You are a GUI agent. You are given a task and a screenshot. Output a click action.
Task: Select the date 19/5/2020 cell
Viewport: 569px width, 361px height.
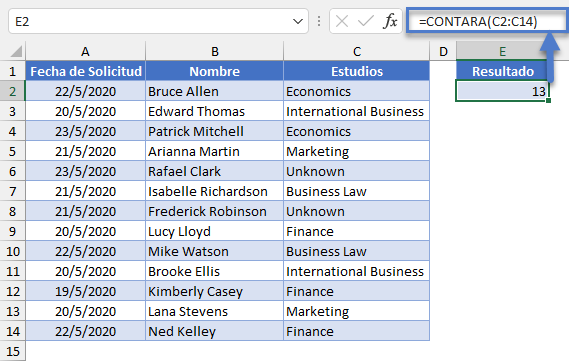86,291
